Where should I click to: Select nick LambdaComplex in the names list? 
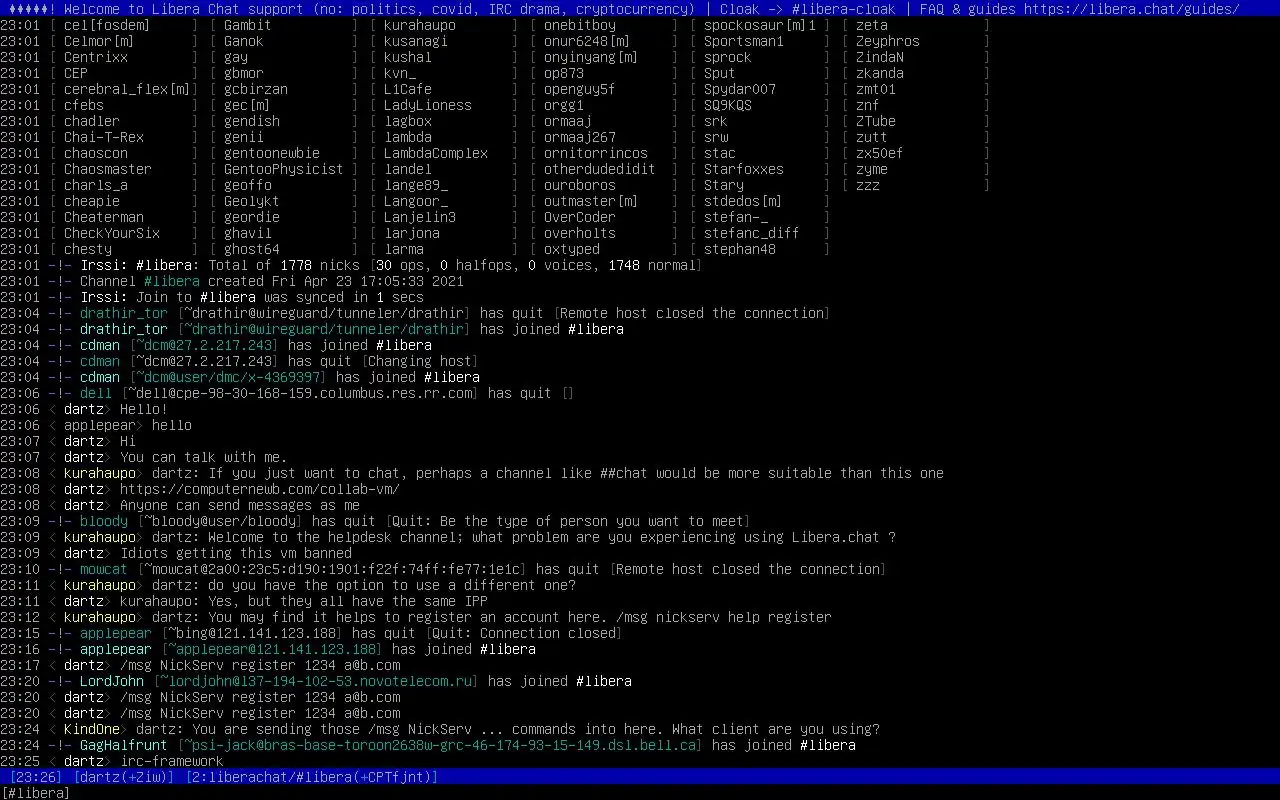[x=436, y=153]
